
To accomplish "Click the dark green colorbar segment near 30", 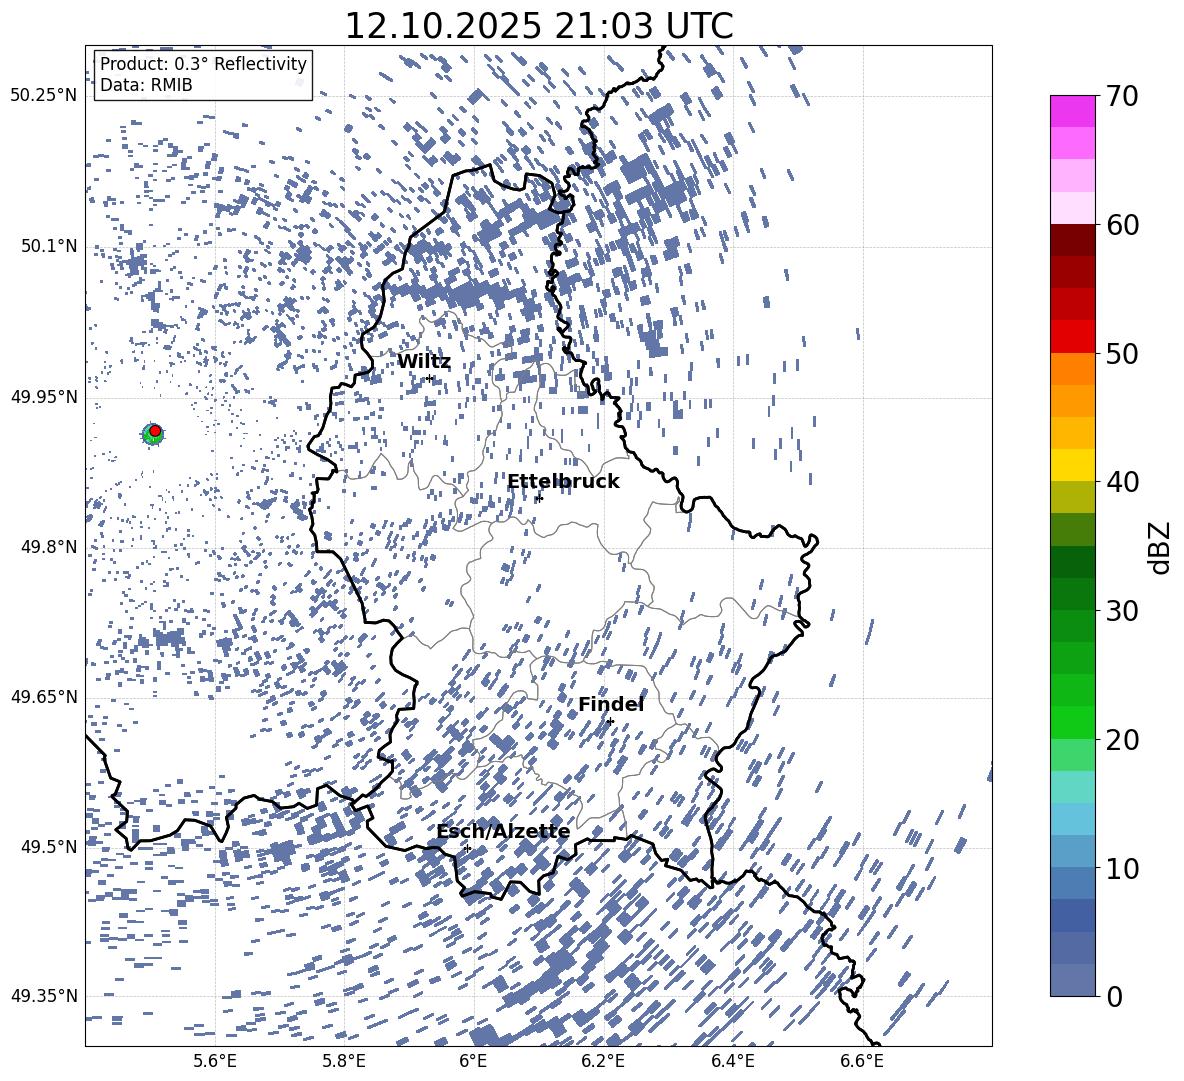I will 1072,593.
